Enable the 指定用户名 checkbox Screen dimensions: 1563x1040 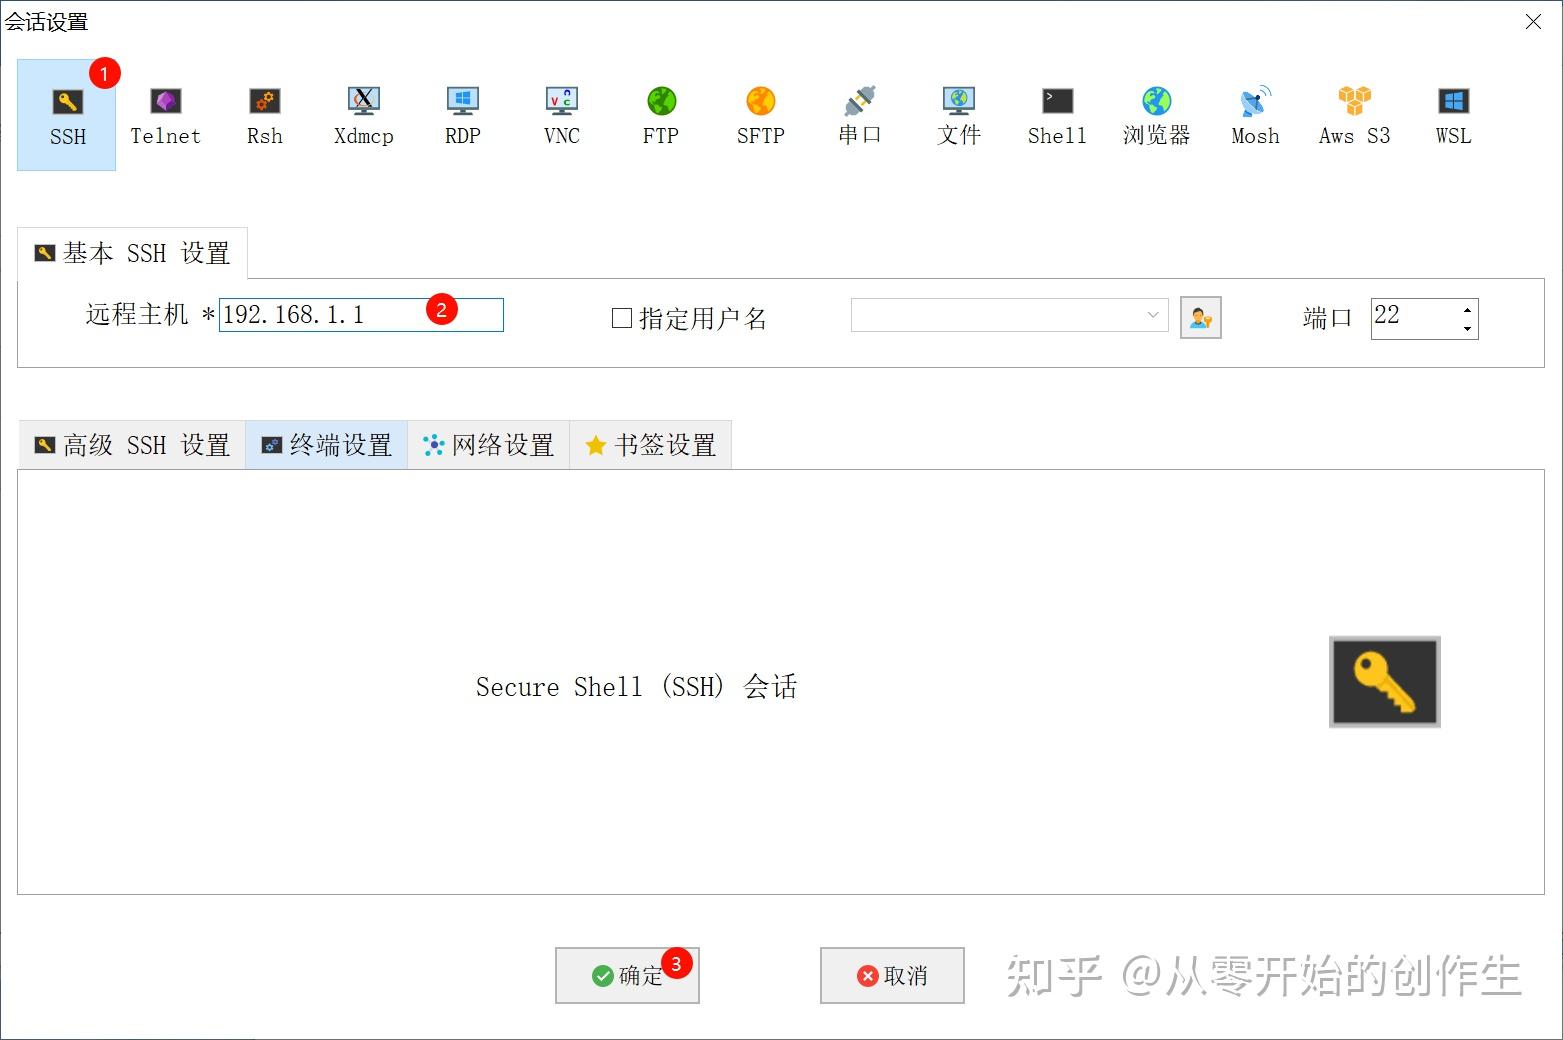click(621, 317)
